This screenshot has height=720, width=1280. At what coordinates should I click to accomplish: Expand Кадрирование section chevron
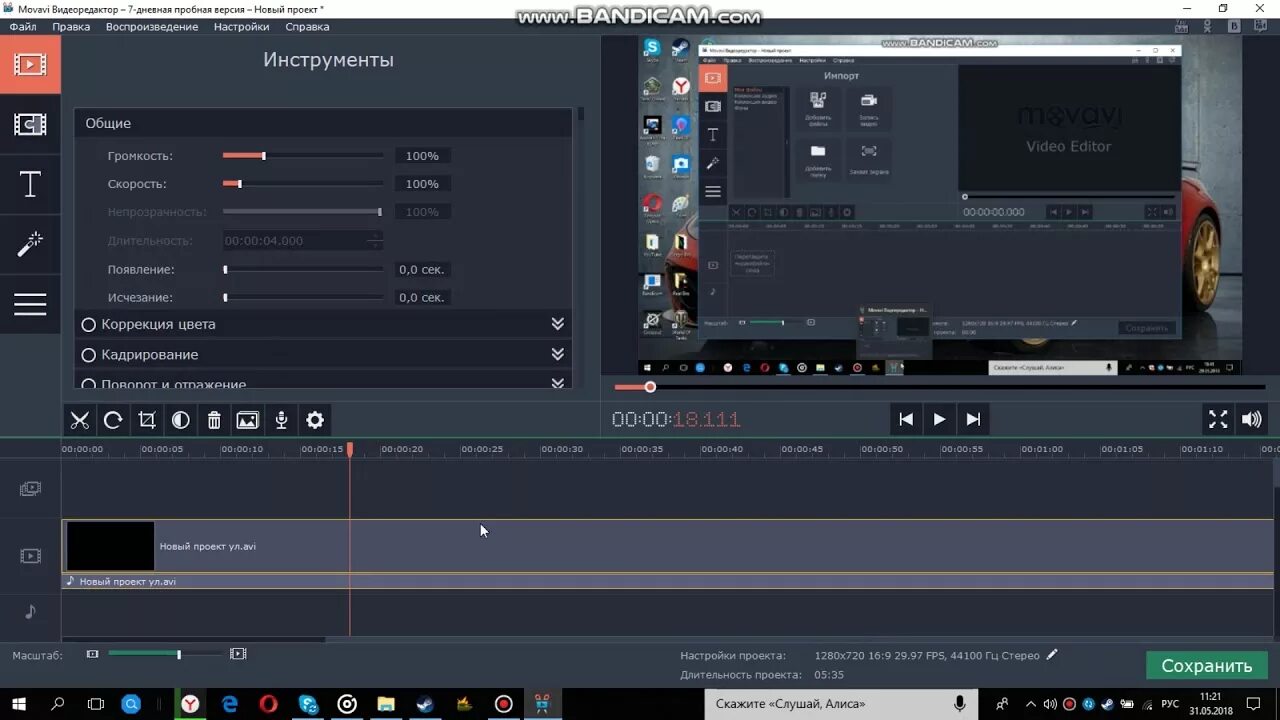tap(558, 354)
